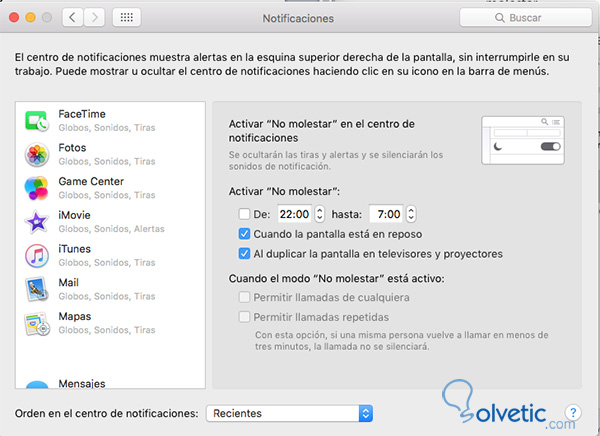
Task: Click the Mapas app icon
Action: (x=37, y=323)
